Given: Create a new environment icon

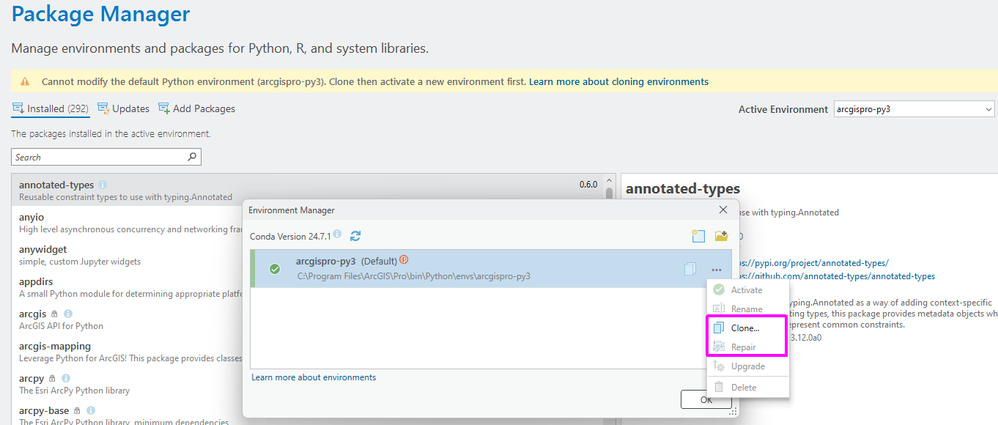Looking at the screenshot, I should (x=698, y=236).
